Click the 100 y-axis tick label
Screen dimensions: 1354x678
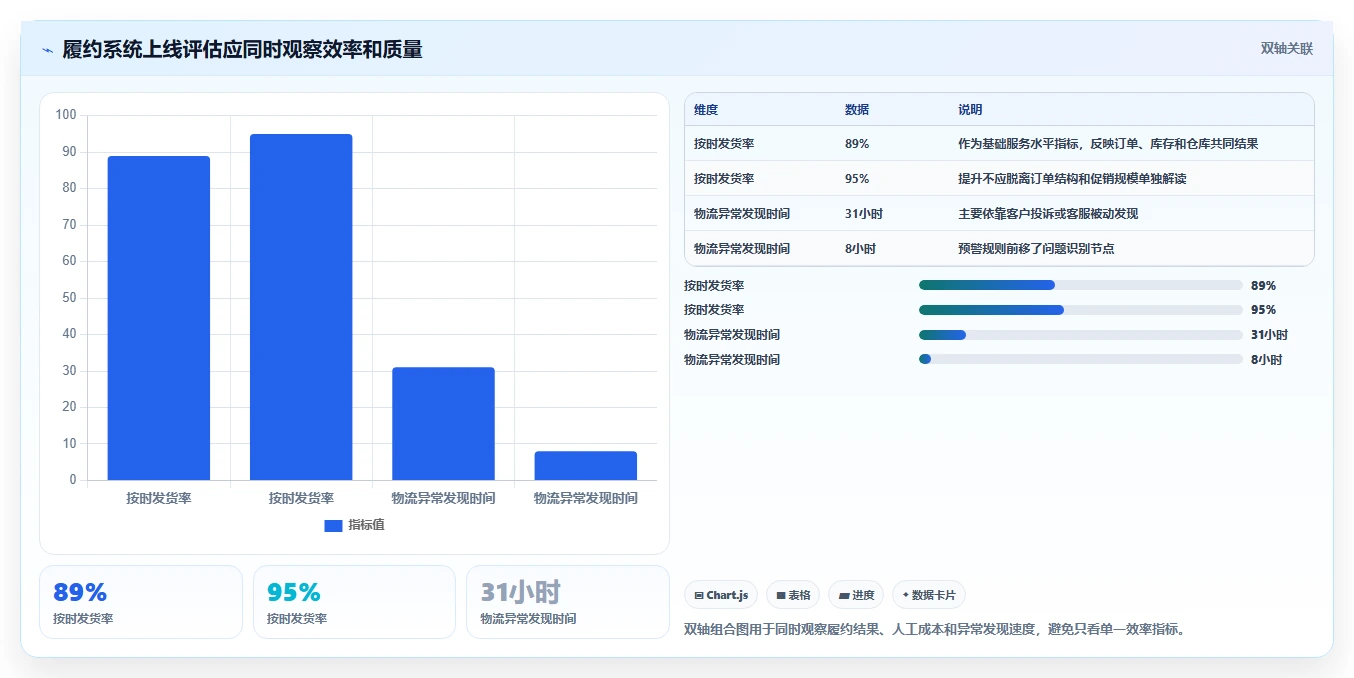click(66, 115)
